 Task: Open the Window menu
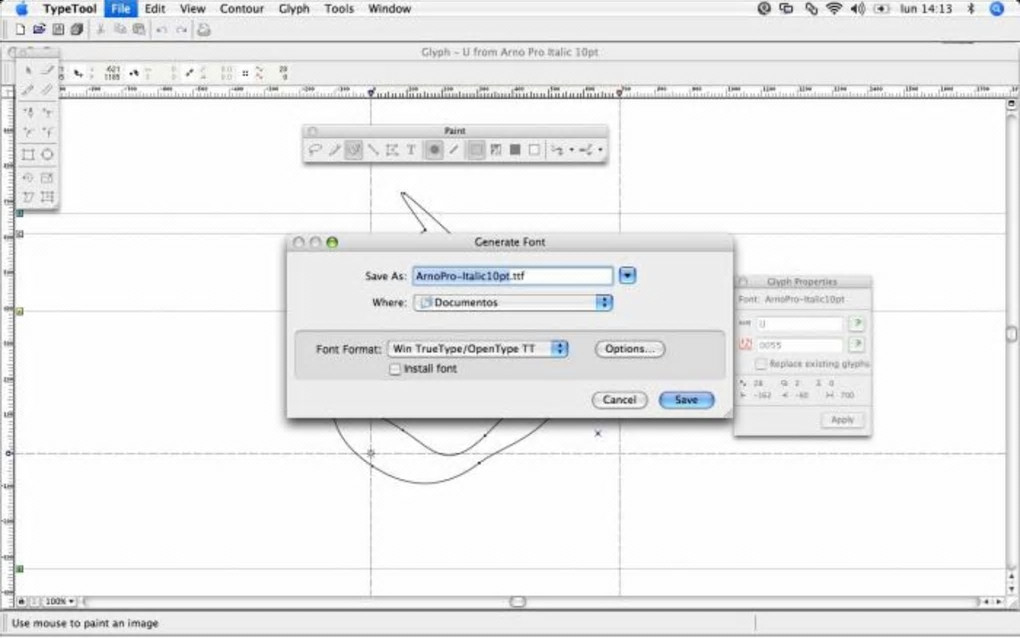coord(390,8)
